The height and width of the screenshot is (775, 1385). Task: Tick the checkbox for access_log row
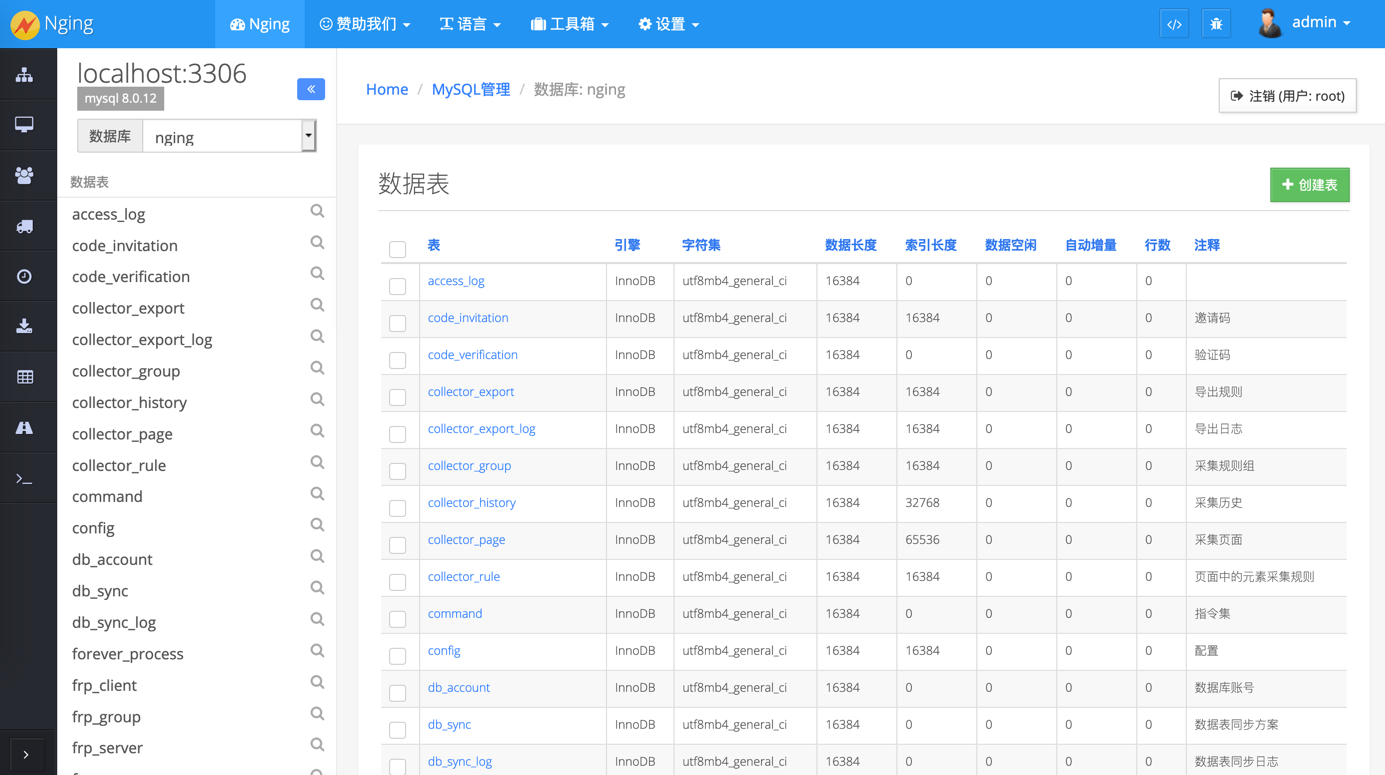pyautogui.click(x=398, y=286)
